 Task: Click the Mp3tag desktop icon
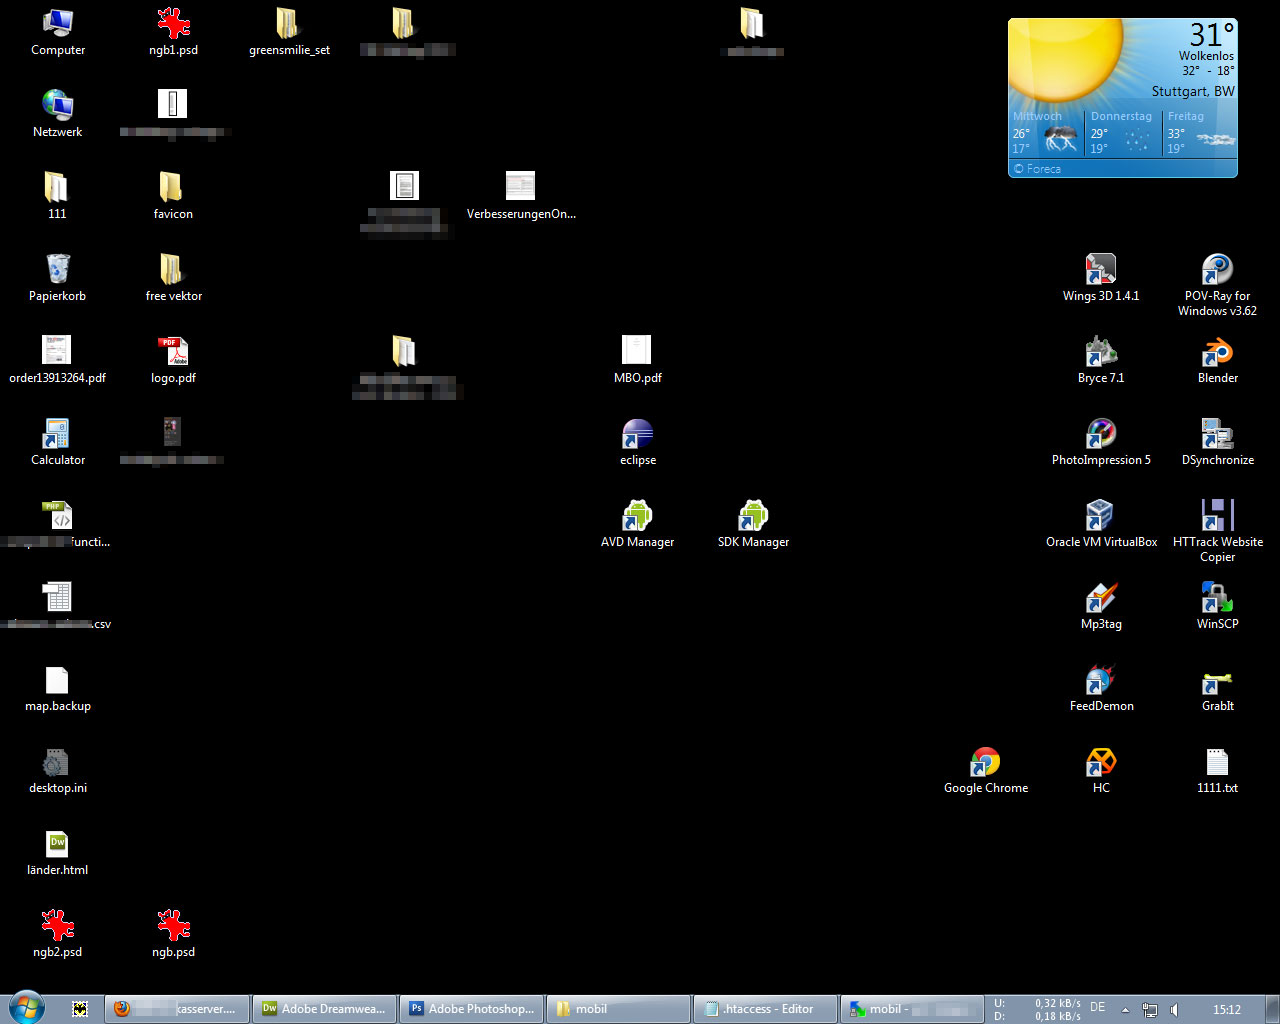coord(1100,599)
